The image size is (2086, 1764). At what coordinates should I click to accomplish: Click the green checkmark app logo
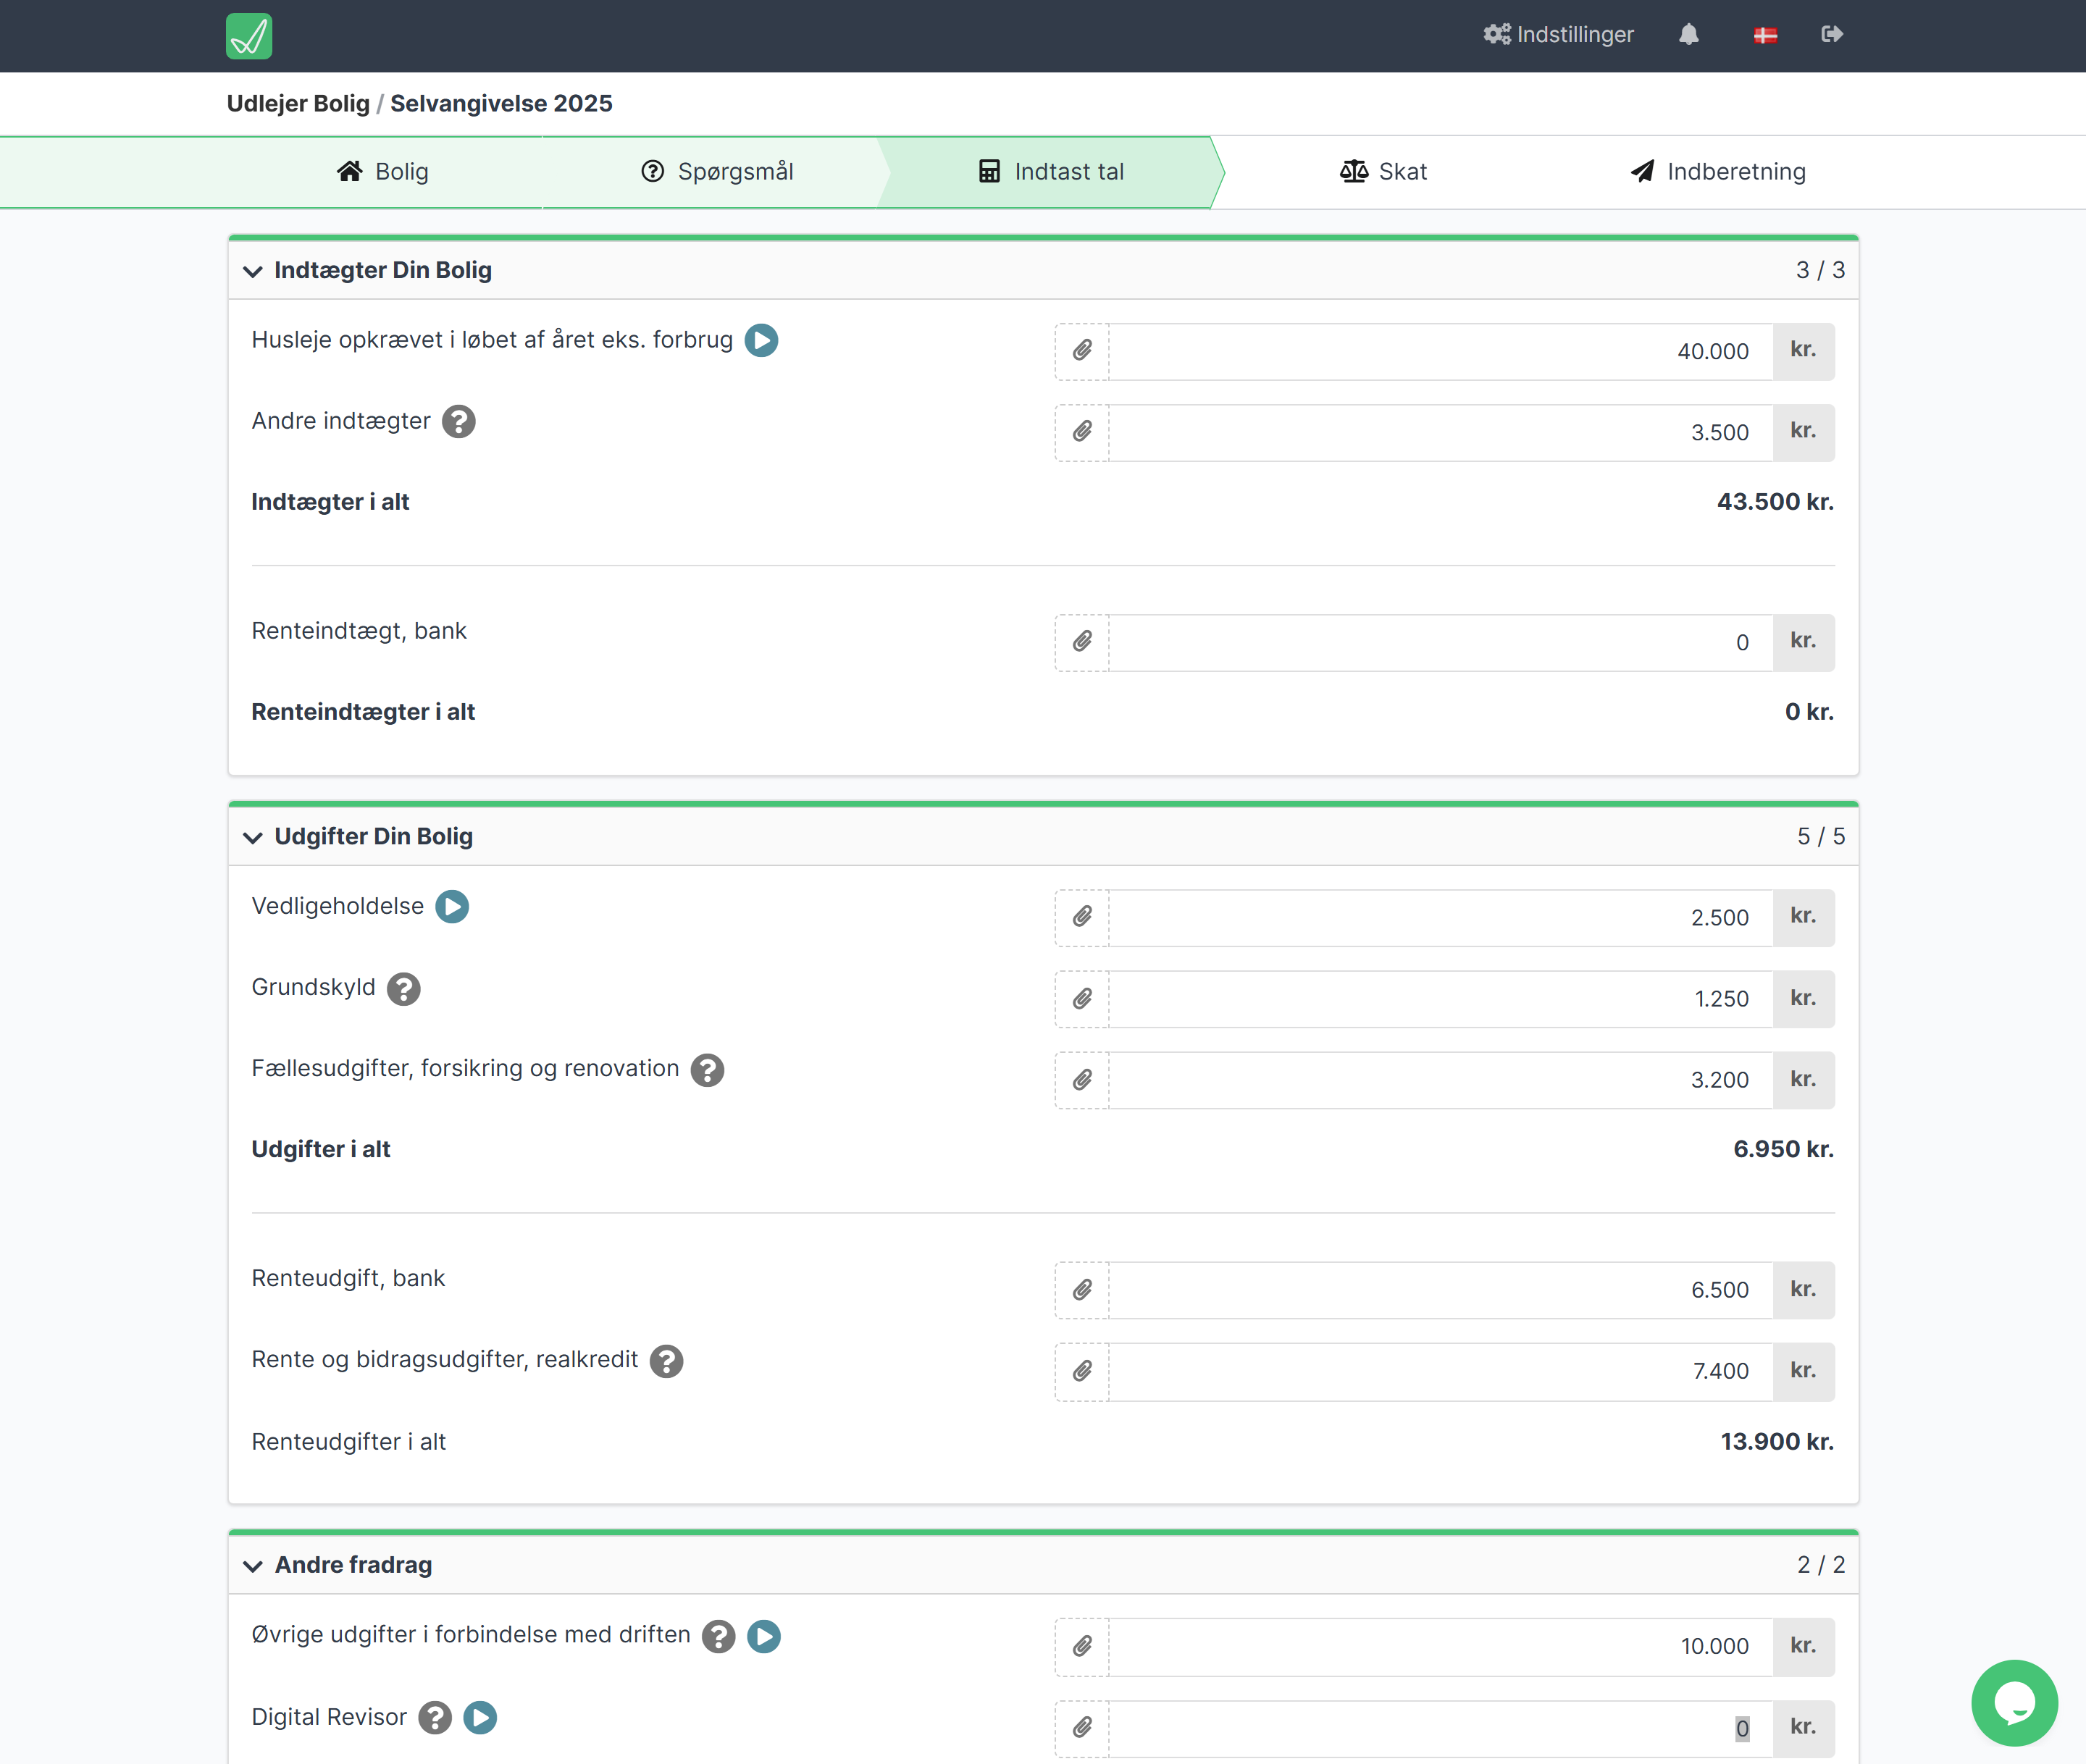tap(248, 36)
